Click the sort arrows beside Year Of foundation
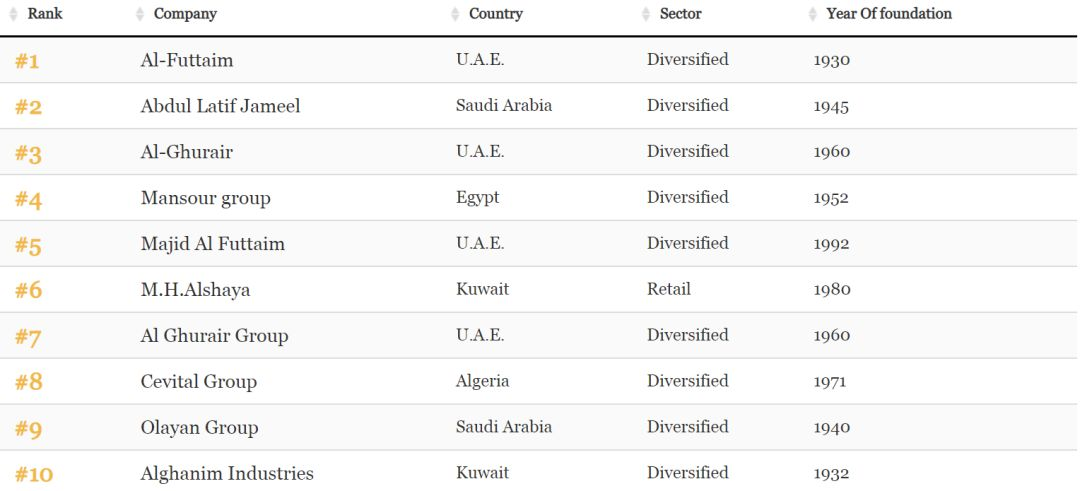The image size is (1080, 491). [x=813, y=14]
